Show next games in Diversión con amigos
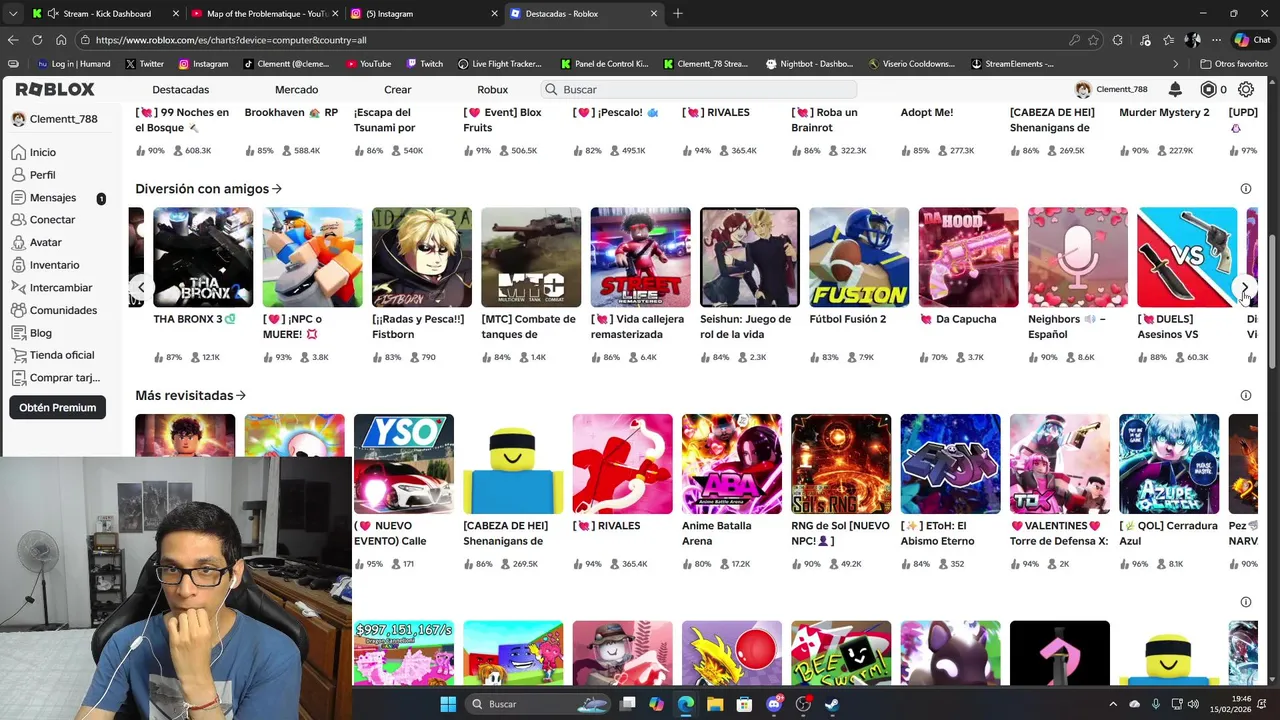Screen dimensions: 1280x720 (x=1245, y=288)
